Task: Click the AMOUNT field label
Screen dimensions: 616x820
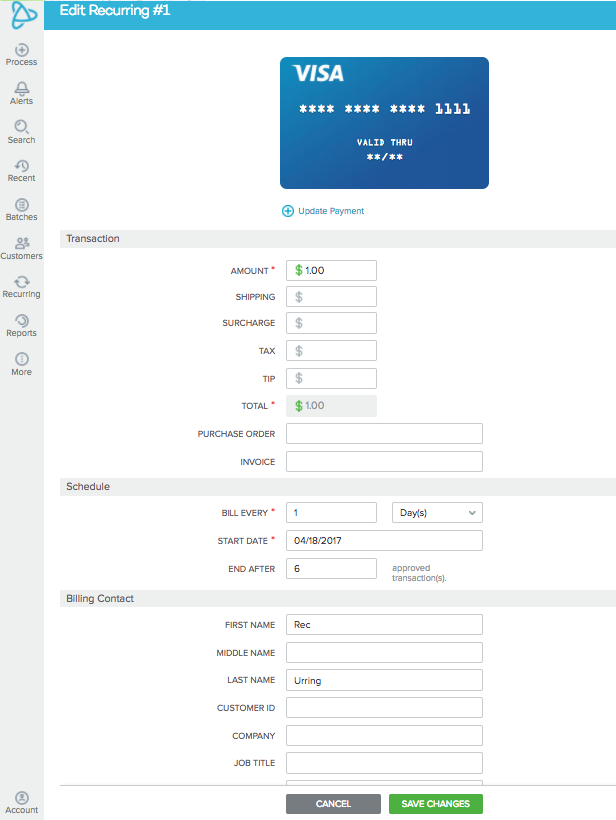Action: (x=249, y=271)
